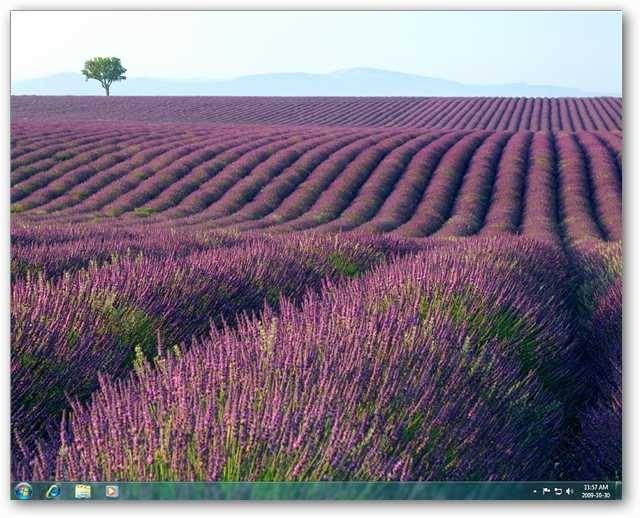This screenshot has width=640, height=518.
Task: Open the volume speaker icon in tray
Action: coord(569,491)
